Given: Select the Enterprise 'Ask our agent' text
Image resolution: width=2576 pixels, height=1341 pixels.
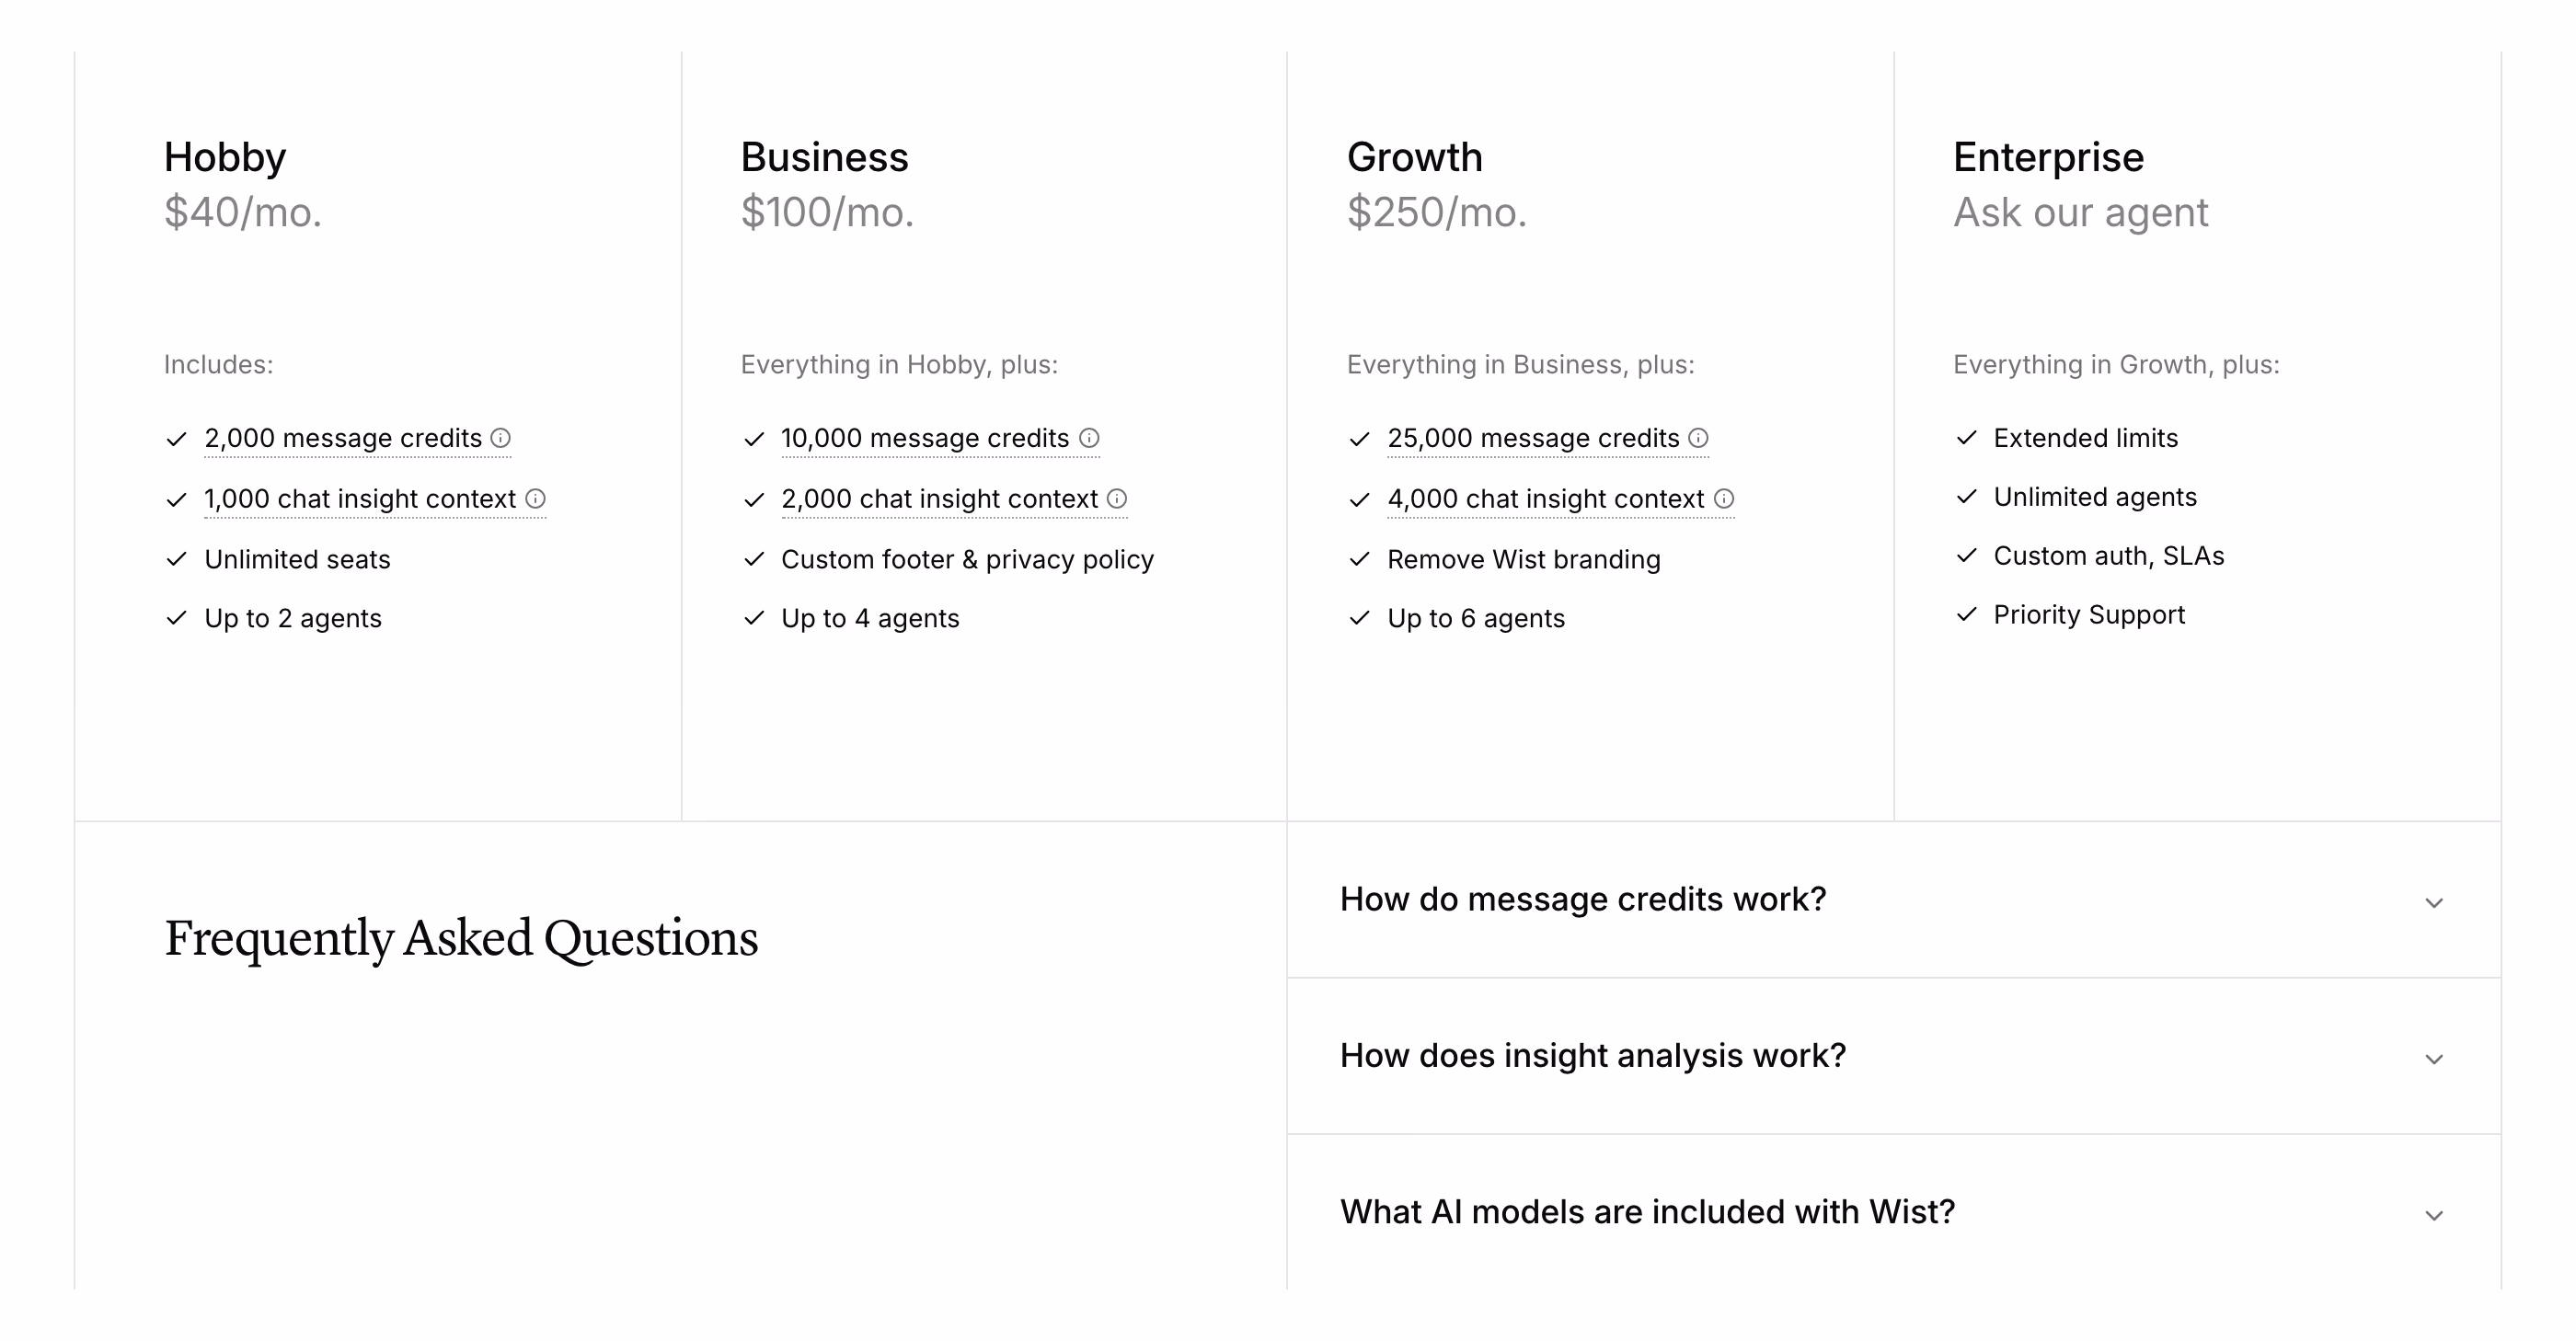Looking at the screenshot, I should pos(2081,213).
